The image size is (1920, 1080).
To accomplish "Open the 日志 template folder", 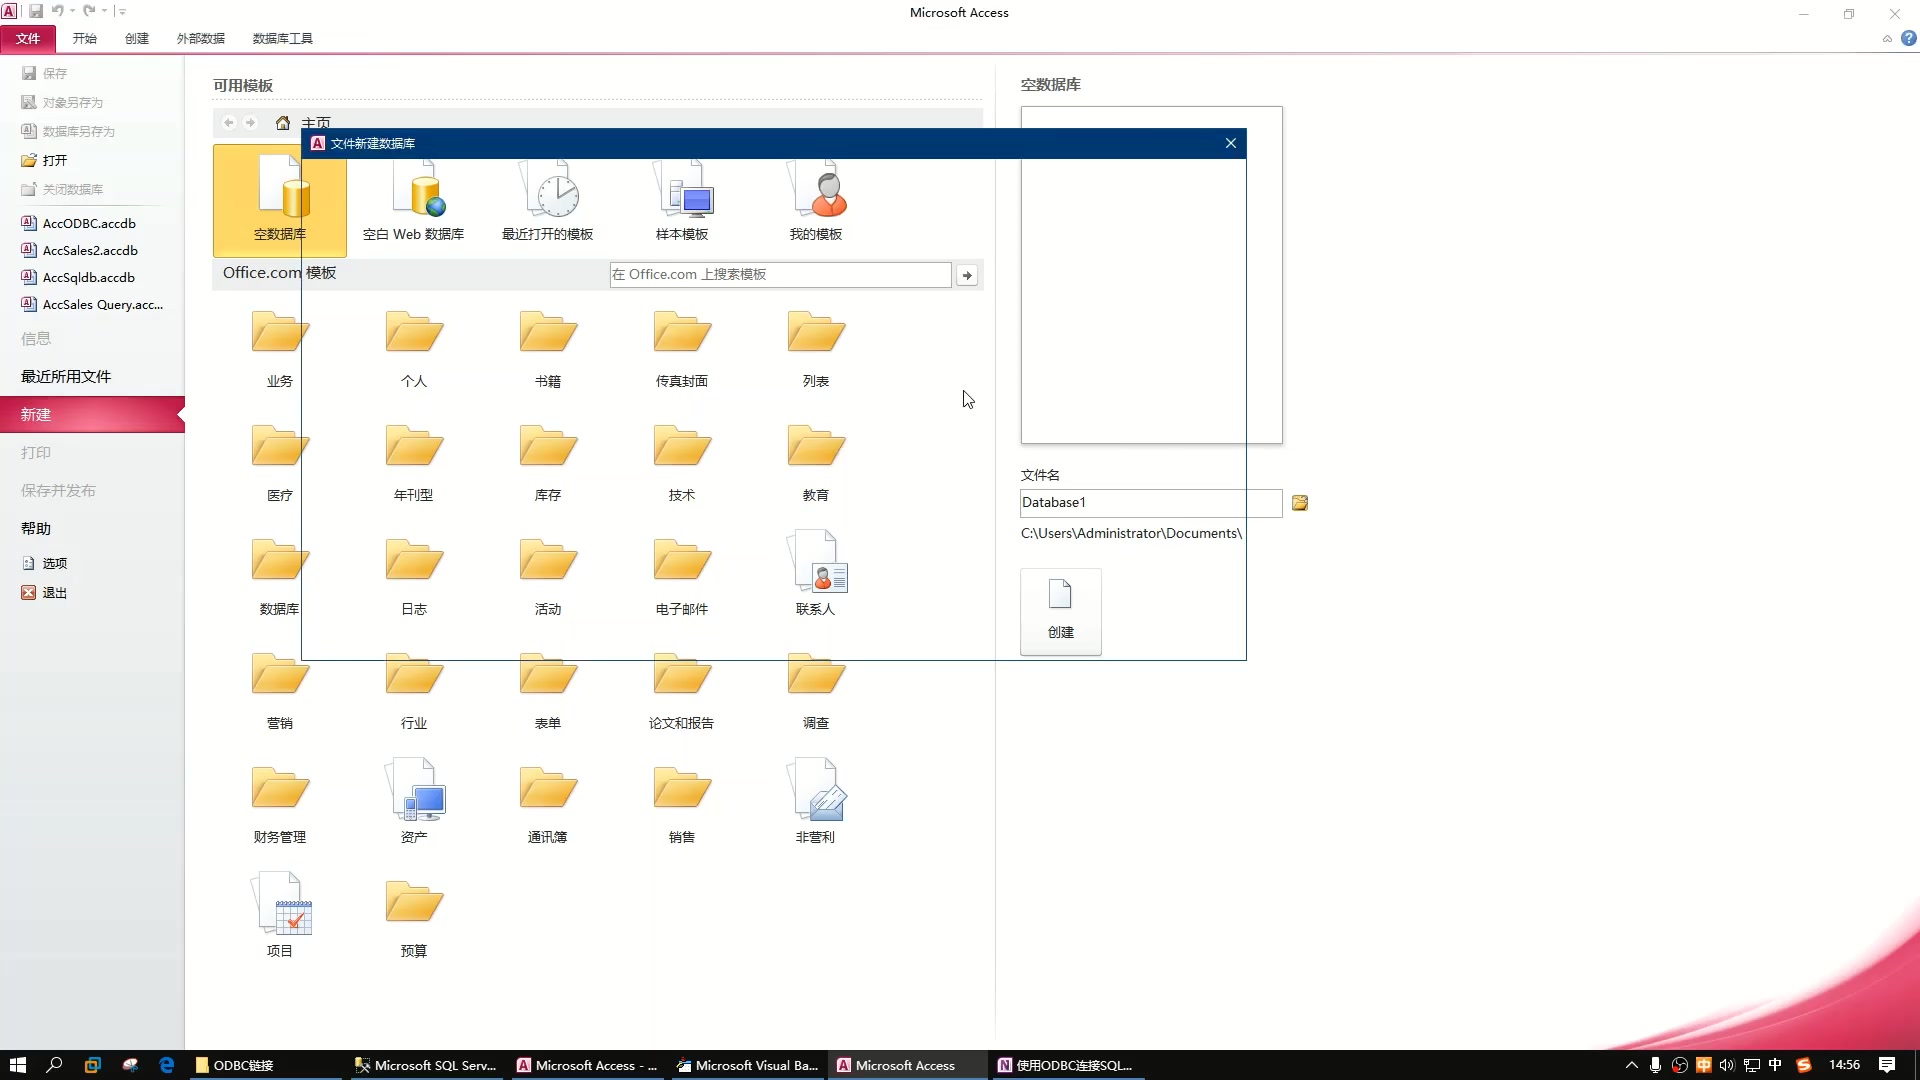I will tap(413, 577).
